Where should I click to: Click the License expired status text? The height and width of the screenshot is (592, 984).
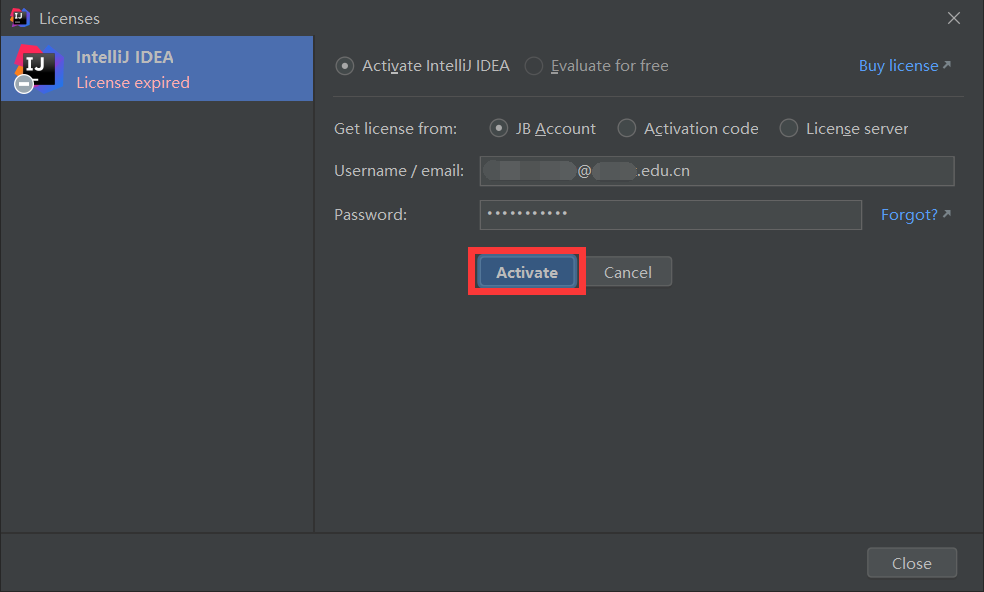[x=133, y=83]
